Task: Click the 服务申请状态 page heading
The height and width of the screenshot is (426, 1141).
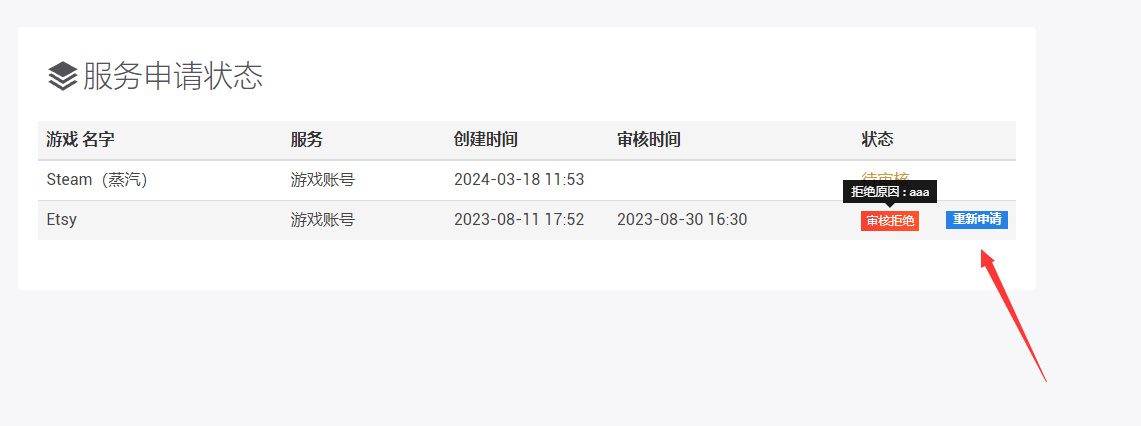Action: pos(173,76)
